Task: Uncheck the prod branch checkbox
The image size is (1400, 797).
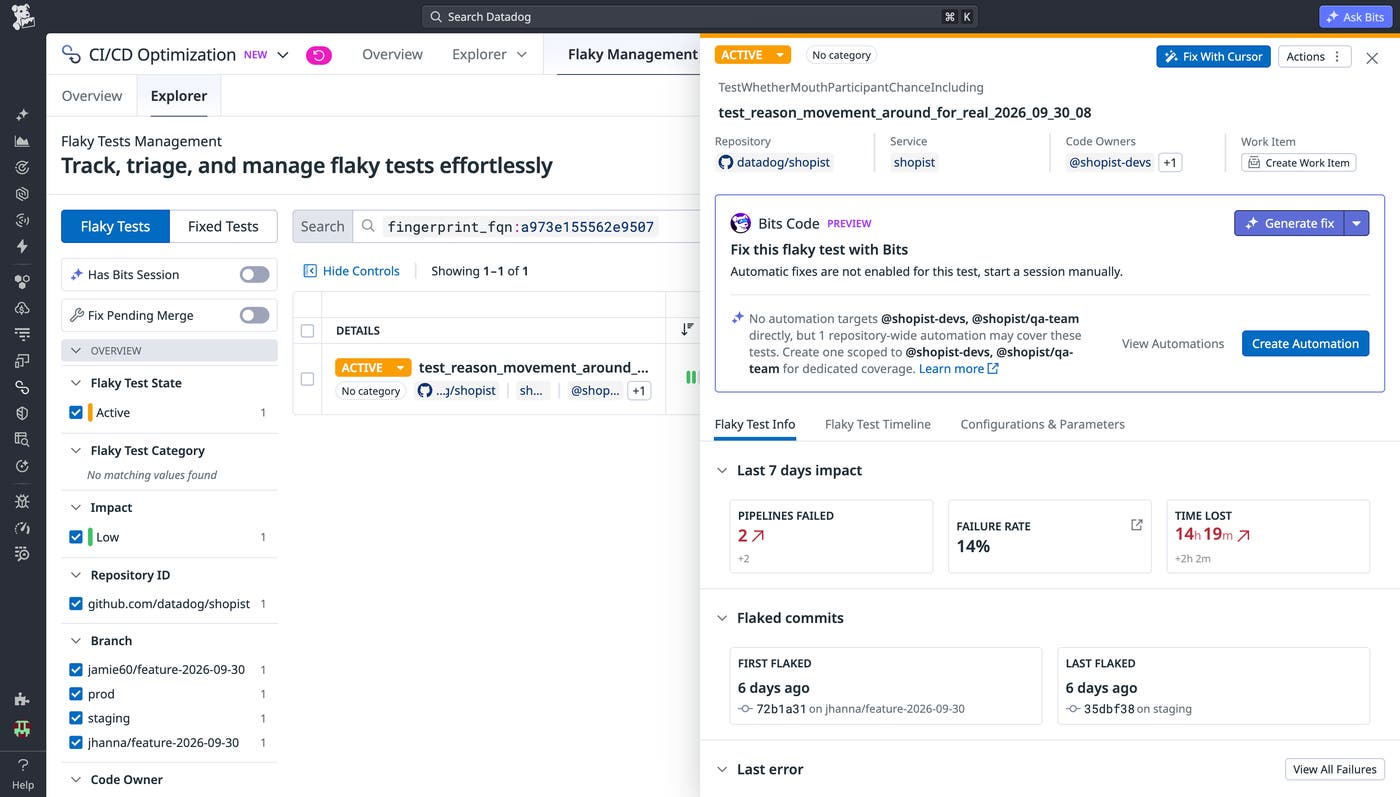Action: tap(76, 694)
